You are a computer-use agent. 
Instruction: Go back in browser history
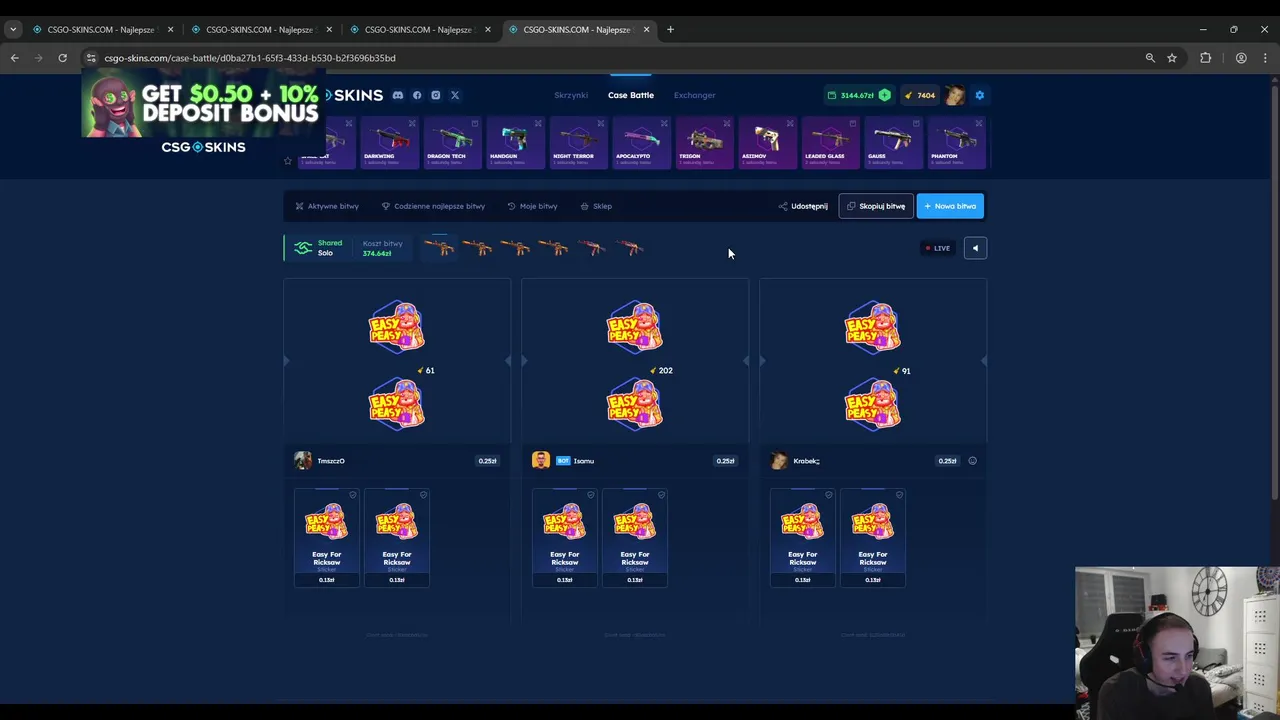click(15, 58)
